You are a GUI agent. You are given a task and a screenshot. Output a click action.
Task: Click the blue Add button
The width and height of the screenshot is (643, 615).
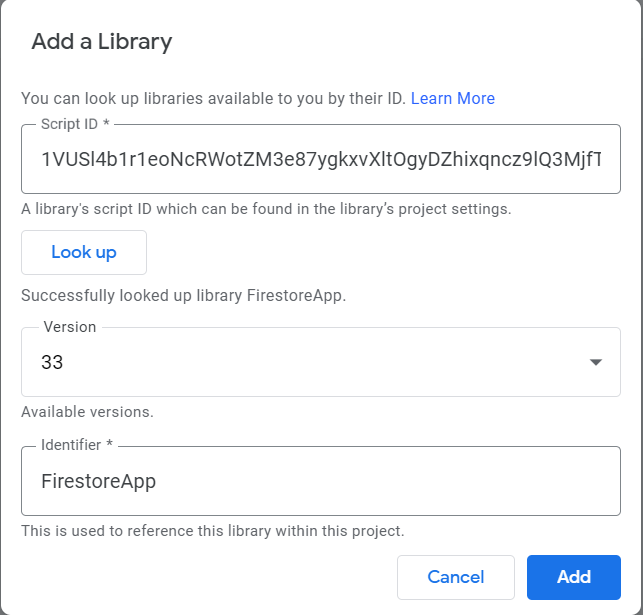pos(574,577)
